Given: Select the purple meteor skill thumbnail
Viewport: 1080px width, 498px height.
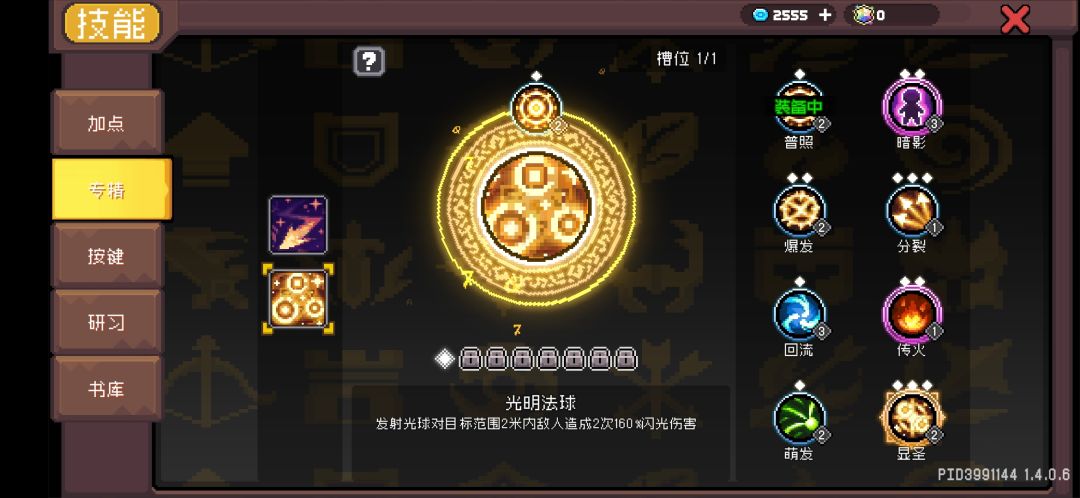Looking at the screenshot, I should tap(298, 225).
